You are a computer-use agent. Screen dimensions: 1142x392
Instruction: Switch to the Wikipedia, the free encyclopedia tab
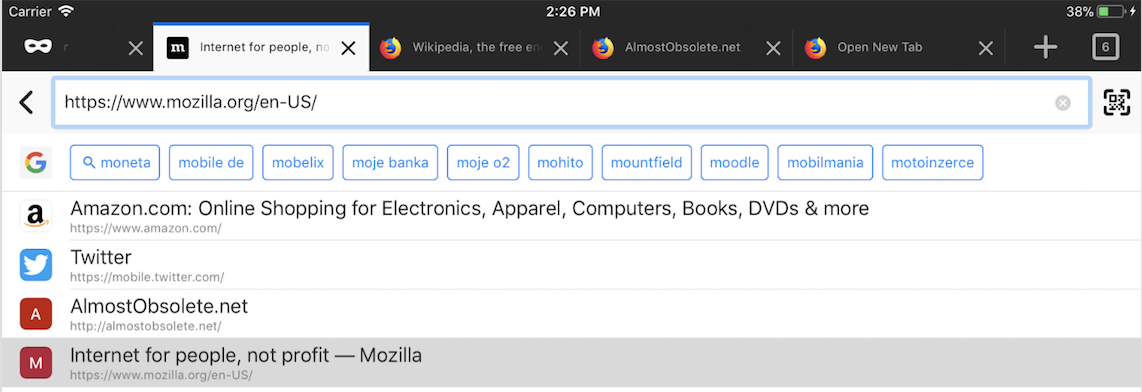tap(473, 48)
